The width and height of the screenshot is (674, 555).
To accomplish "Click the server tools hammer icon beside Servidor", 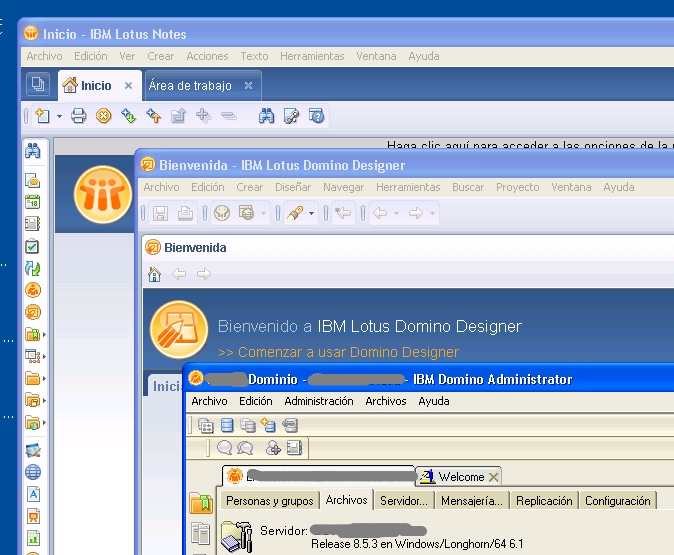I will pyautogui.click(x=236, y=536).
